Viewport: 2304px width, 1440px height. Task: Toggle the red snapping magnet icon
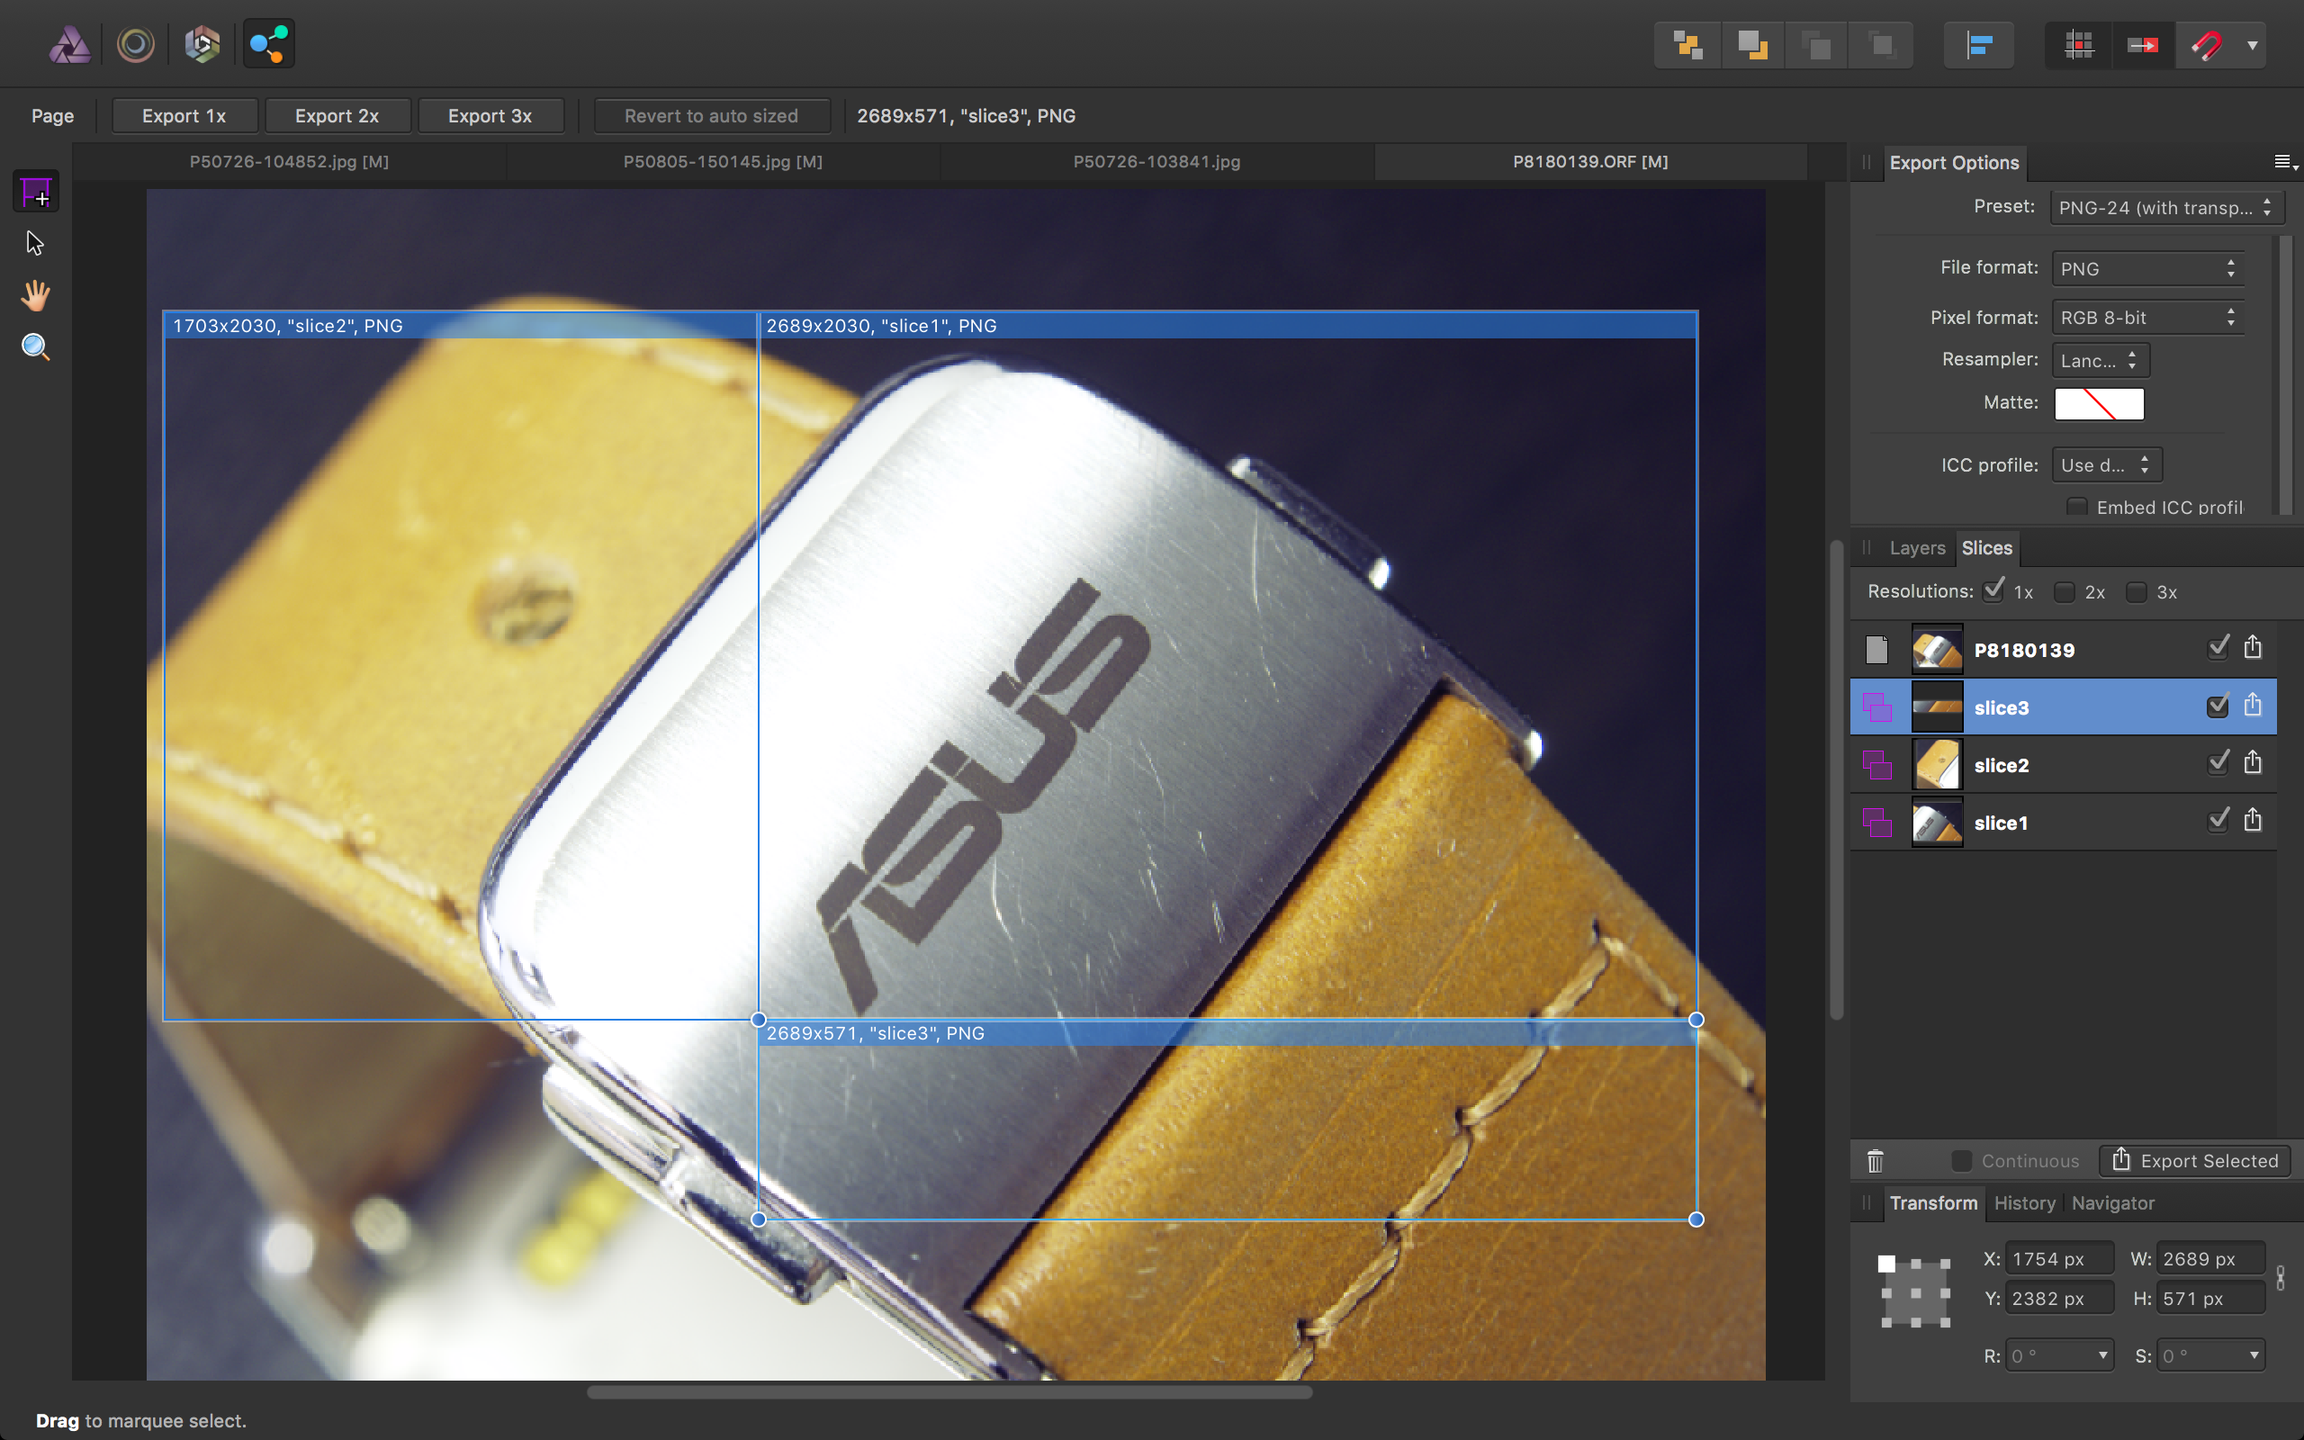coord(2207,45)
